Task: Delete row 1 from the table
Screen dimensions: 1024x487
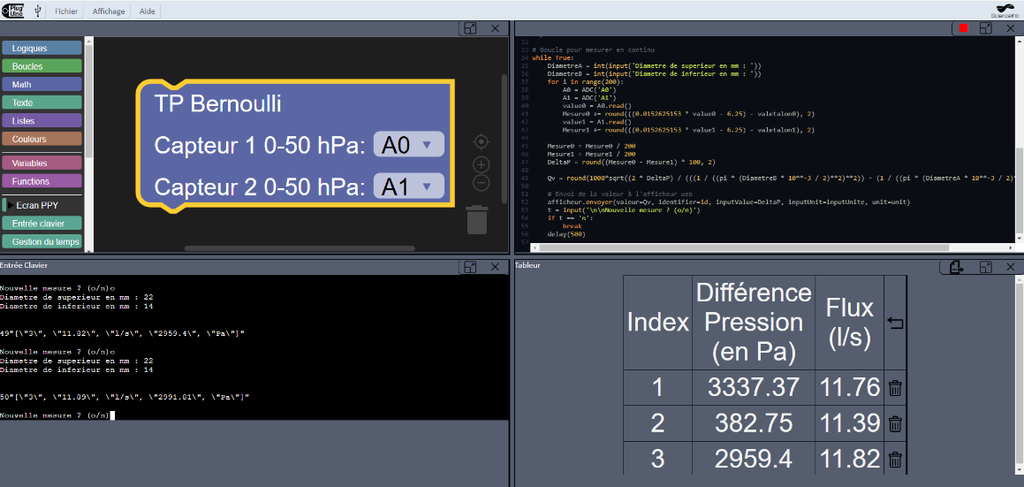Action: (x=895, y=388)
